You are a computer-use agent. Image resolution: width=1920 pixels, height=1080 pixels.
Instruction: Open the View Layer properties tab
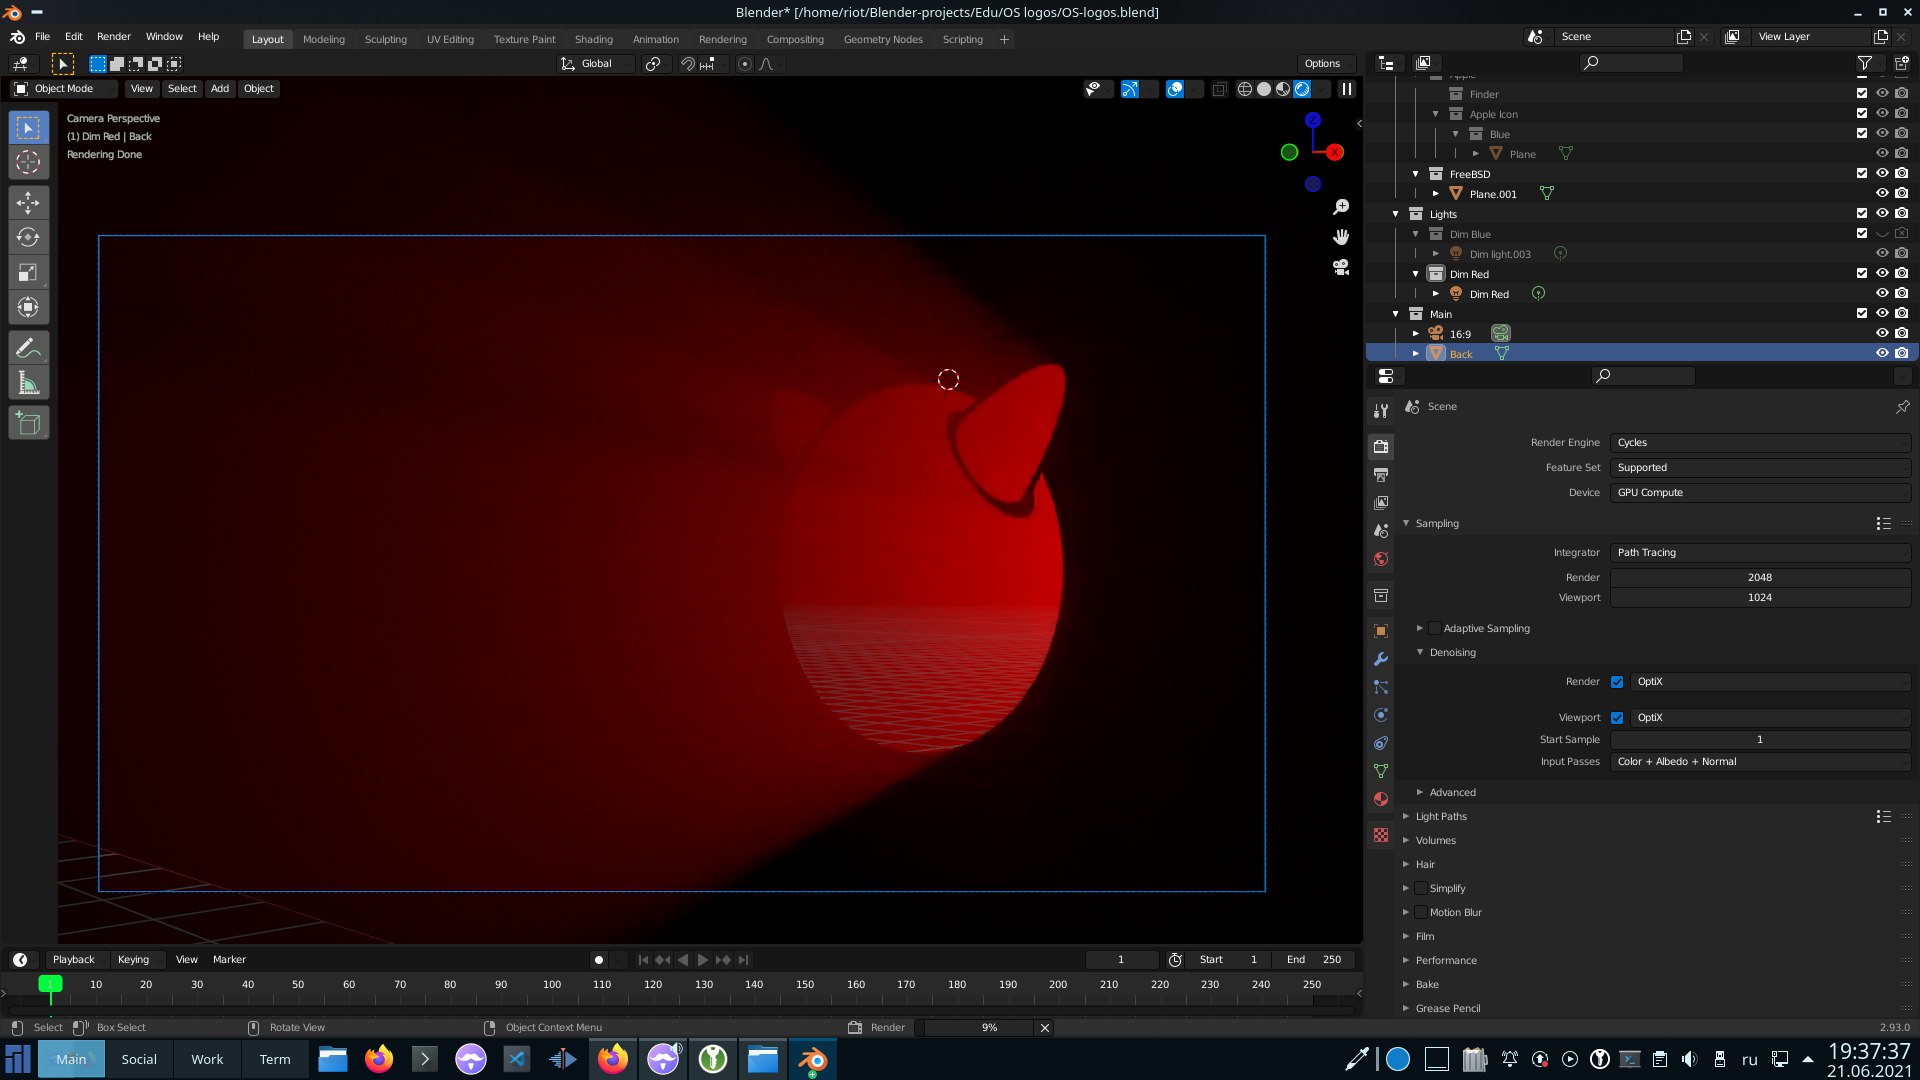tap(1381, 503)
